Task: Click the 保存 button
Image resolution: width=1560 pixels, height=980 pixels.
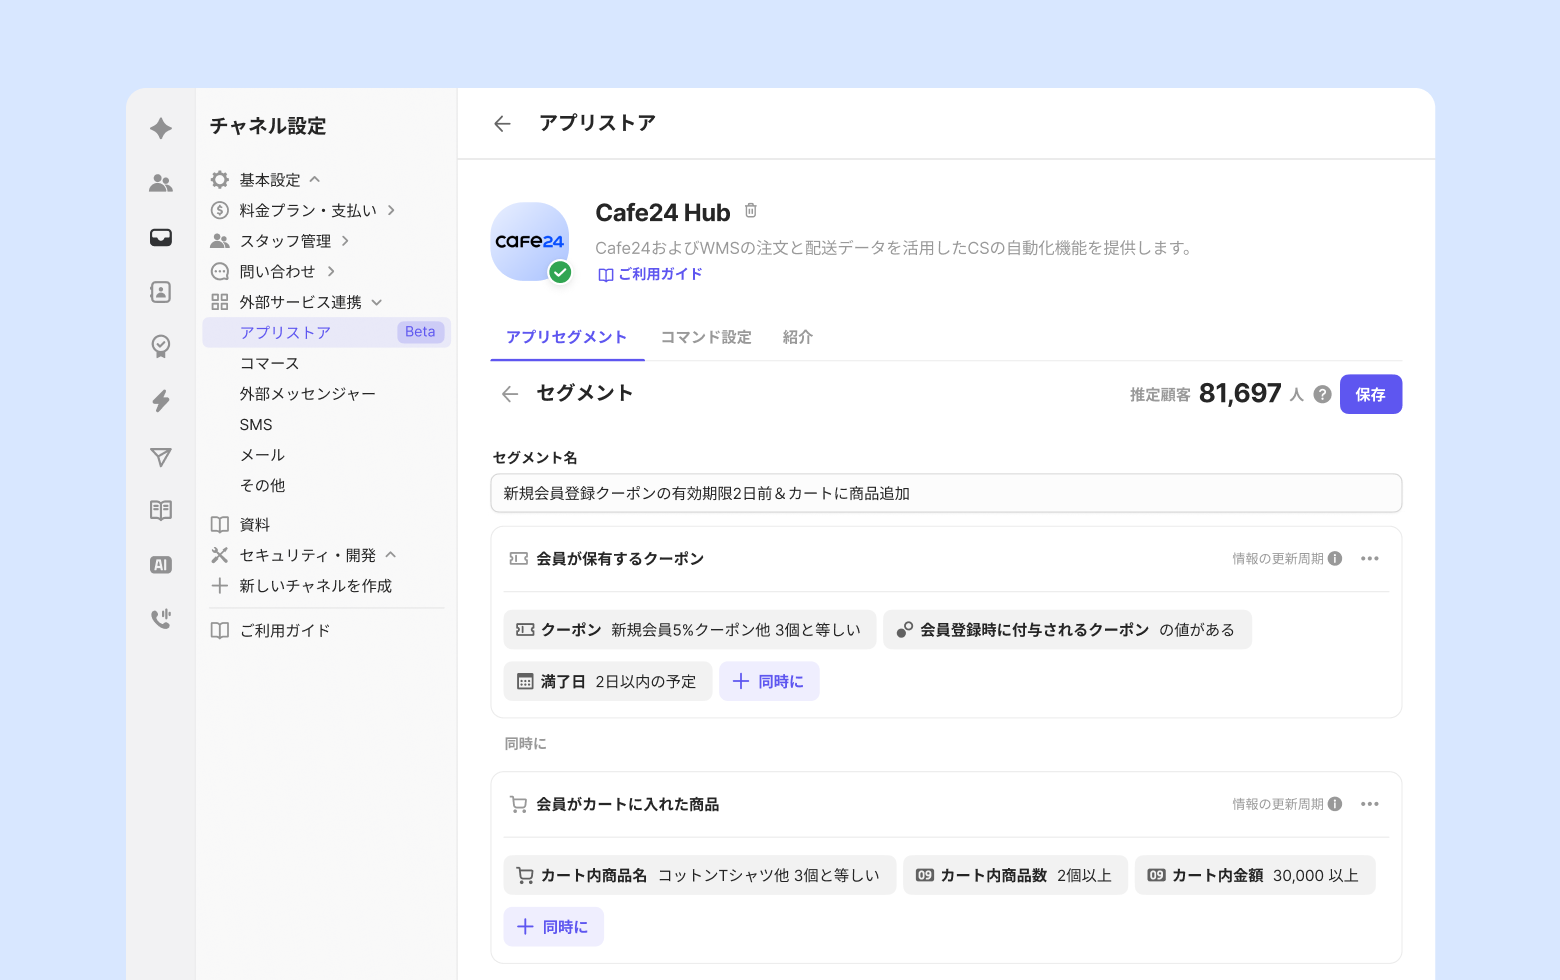Action: (x=1370, y=395)
